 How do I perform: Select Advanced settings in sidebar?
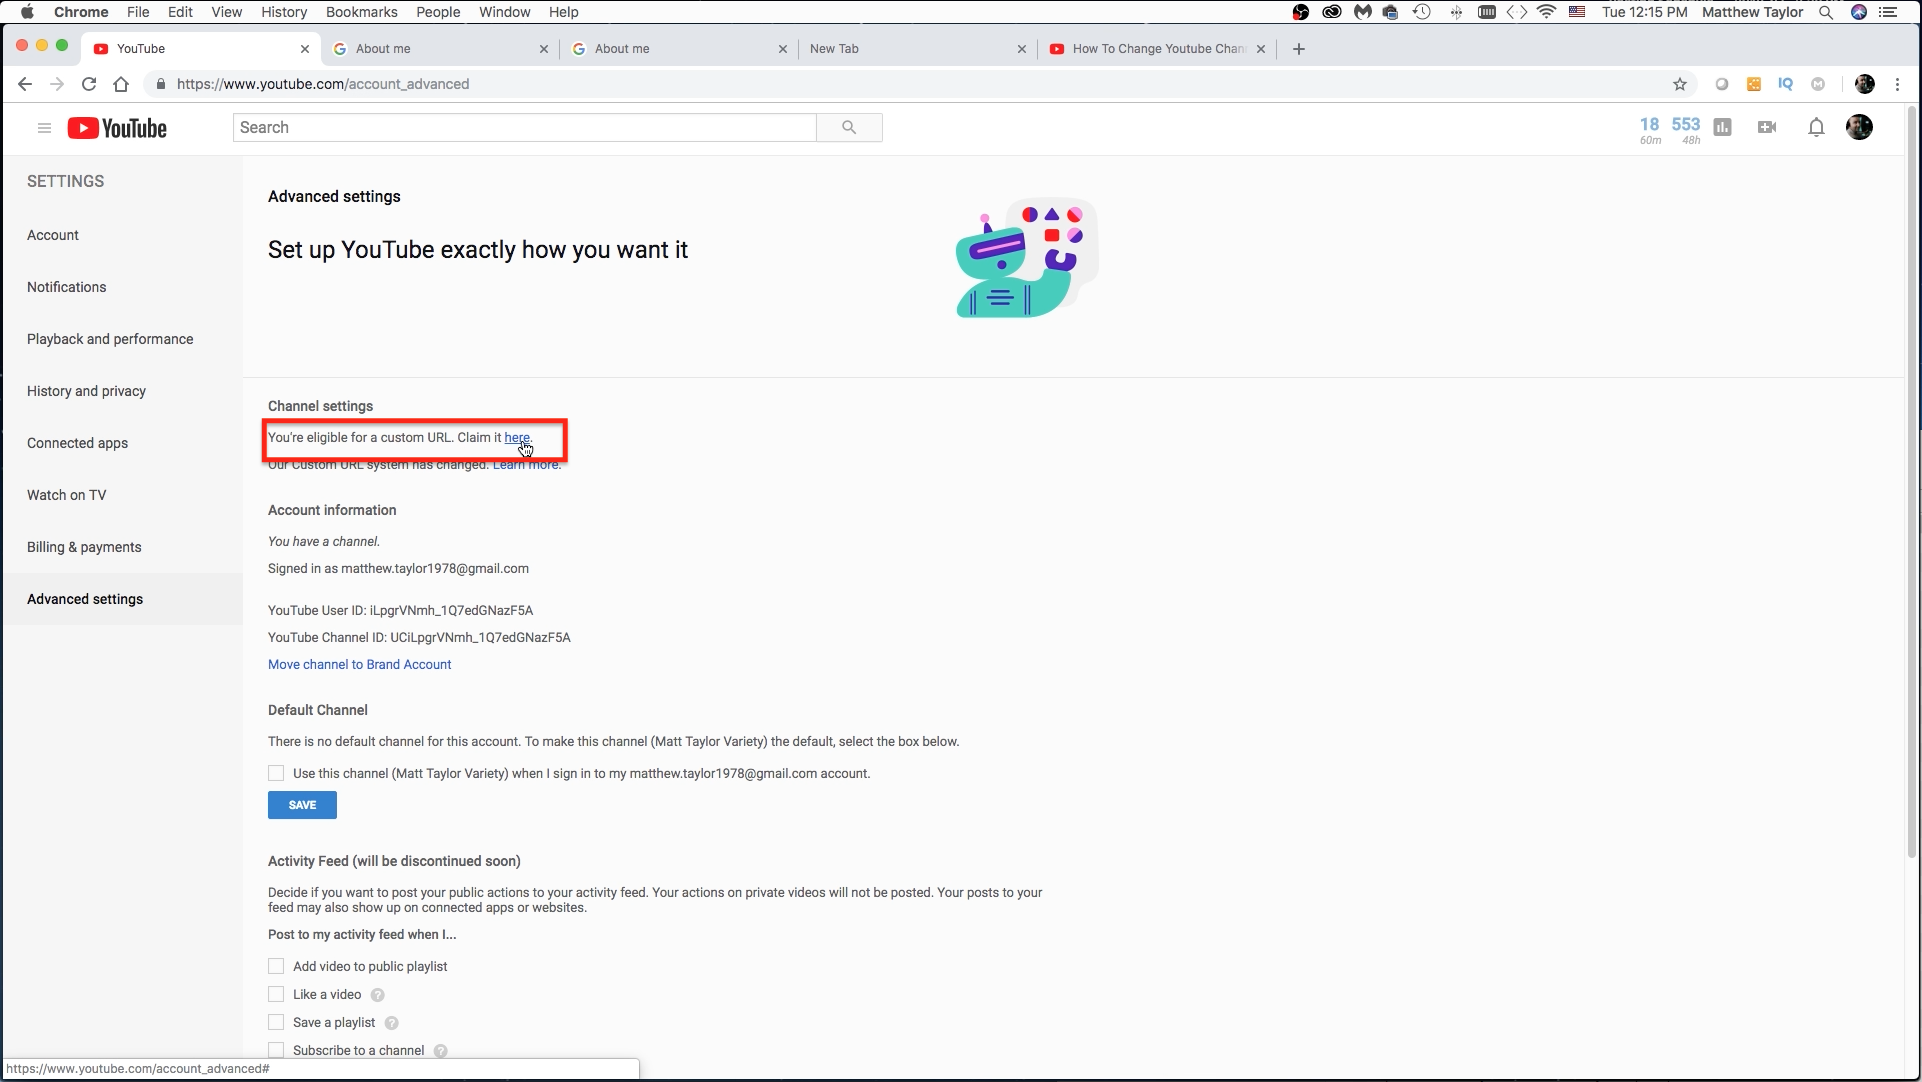(x=122, y=599)
